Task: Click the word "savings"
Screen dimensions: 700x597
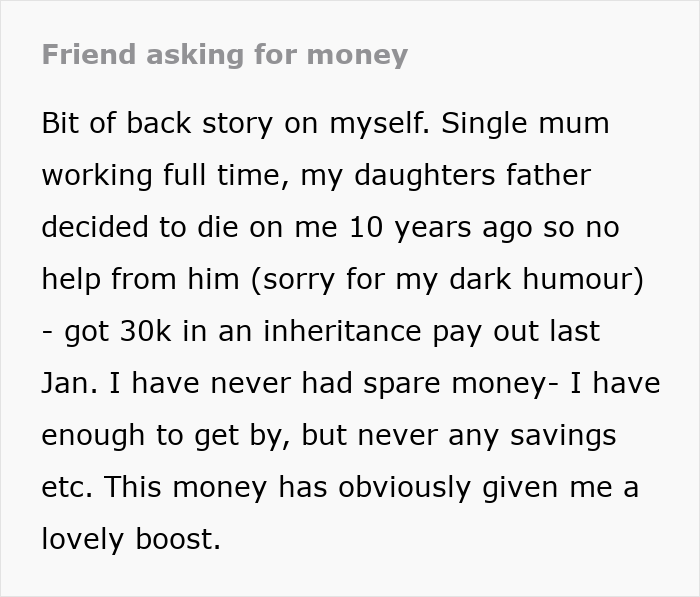Action: (x=560, y=436)
